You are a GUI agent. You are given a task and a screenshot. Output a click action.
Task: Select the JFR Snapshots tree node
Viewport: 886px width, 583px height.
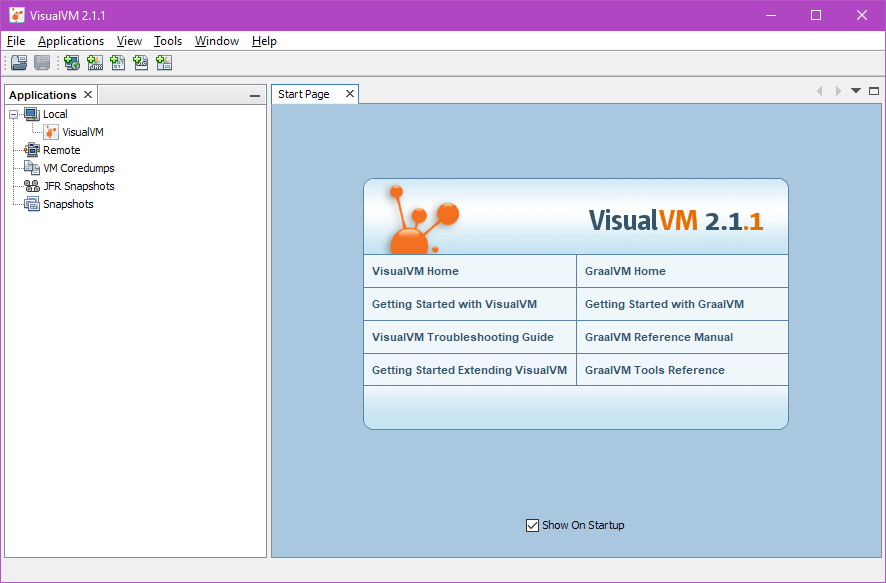click(78, 186)
